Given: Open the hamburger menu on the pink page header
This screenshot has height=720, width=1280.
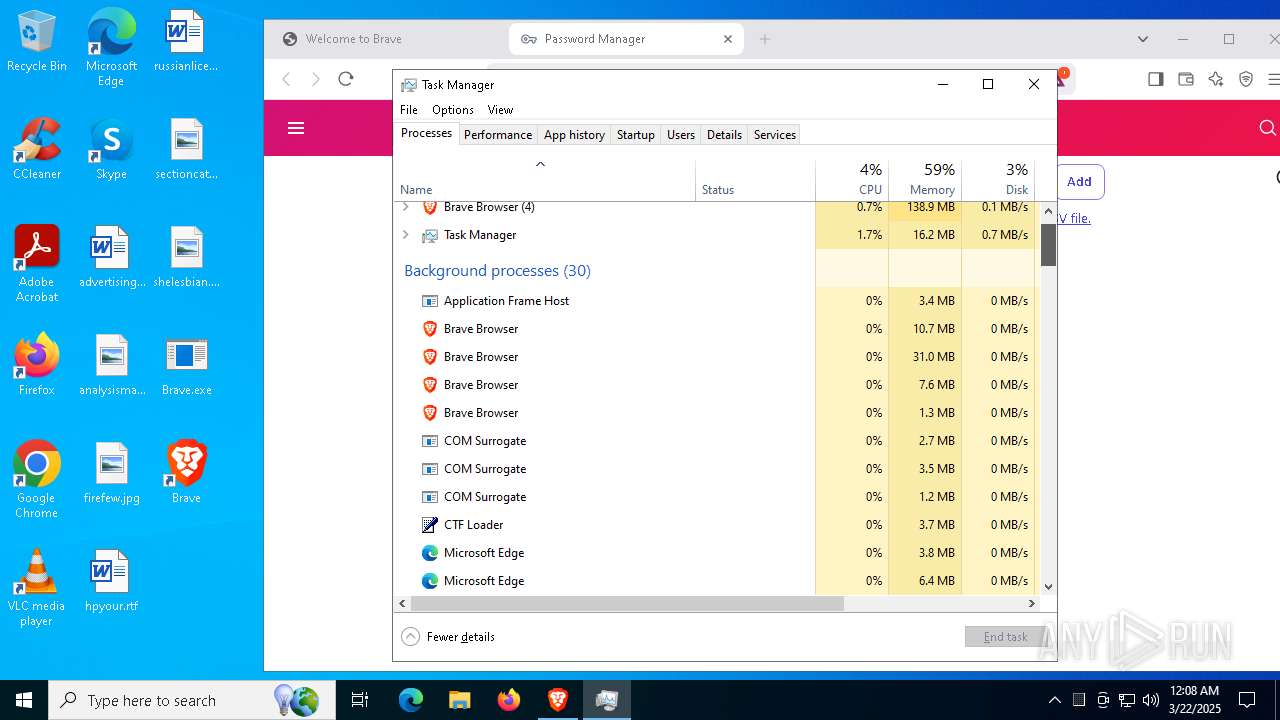Looking at the screenshot, I should pyautogui.click(x=296, y=128).
